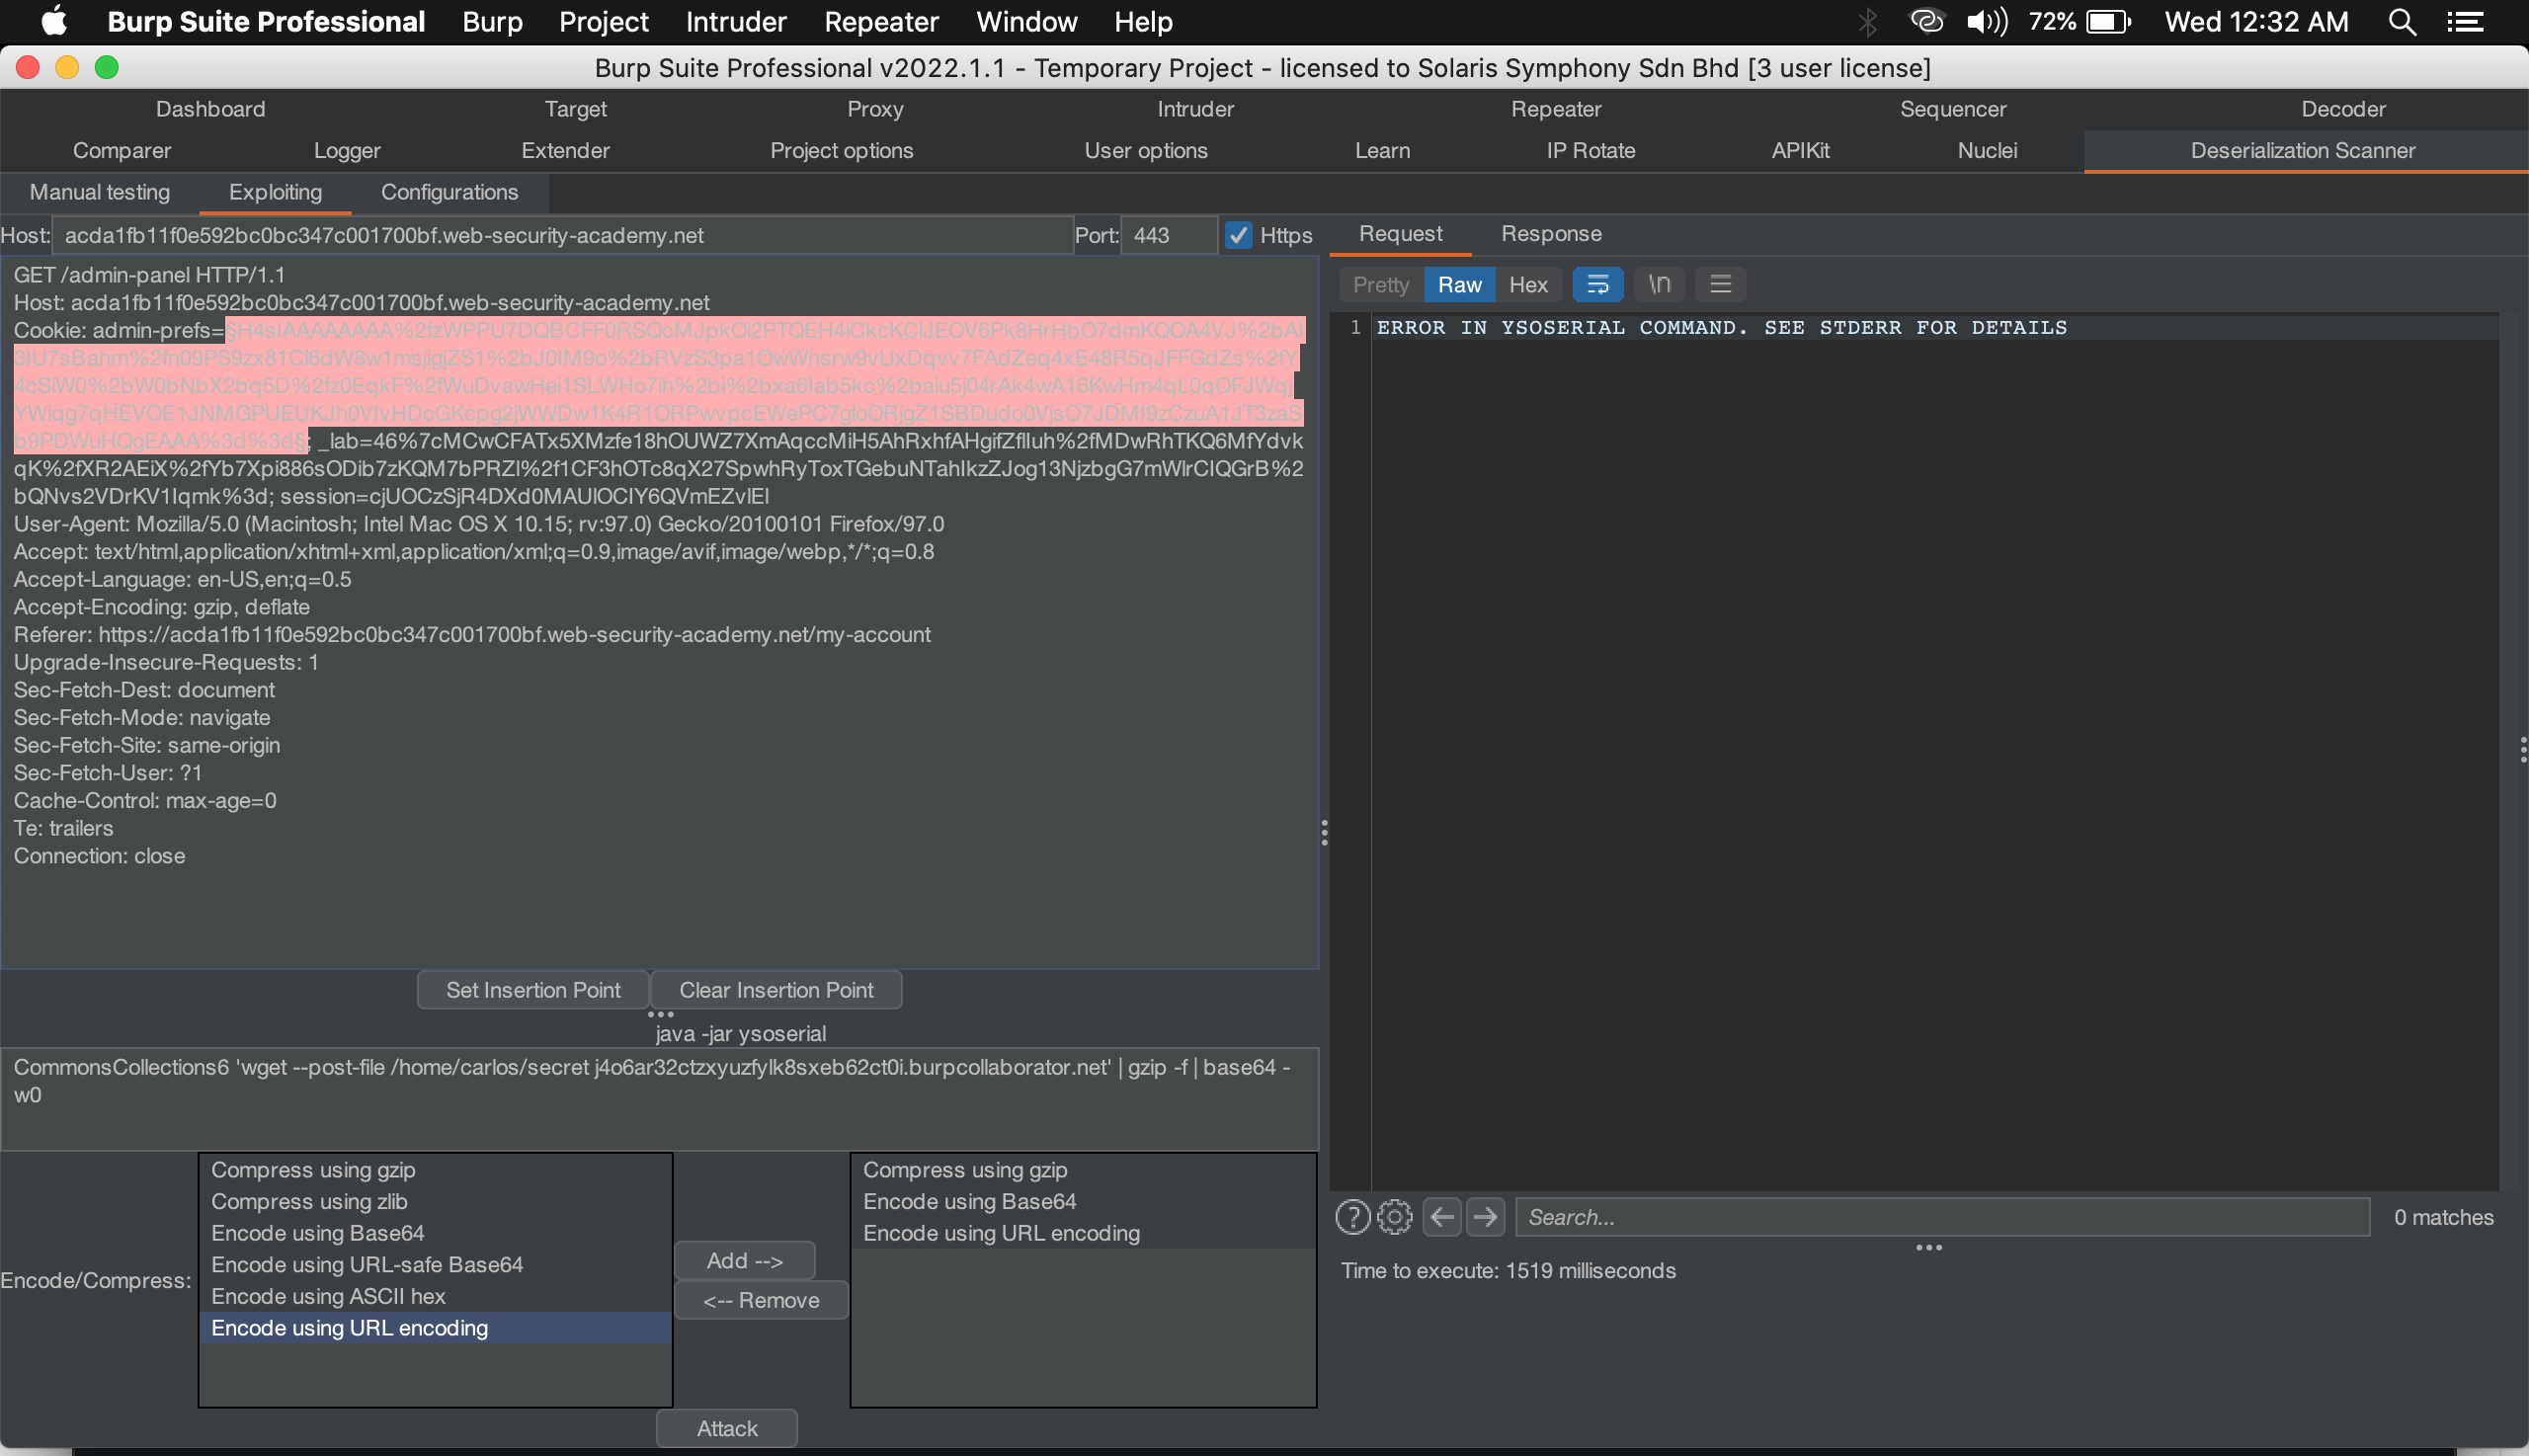Click Set Insertion Point button
This screenshot has width=2529, height=1456.
point(533,990)
